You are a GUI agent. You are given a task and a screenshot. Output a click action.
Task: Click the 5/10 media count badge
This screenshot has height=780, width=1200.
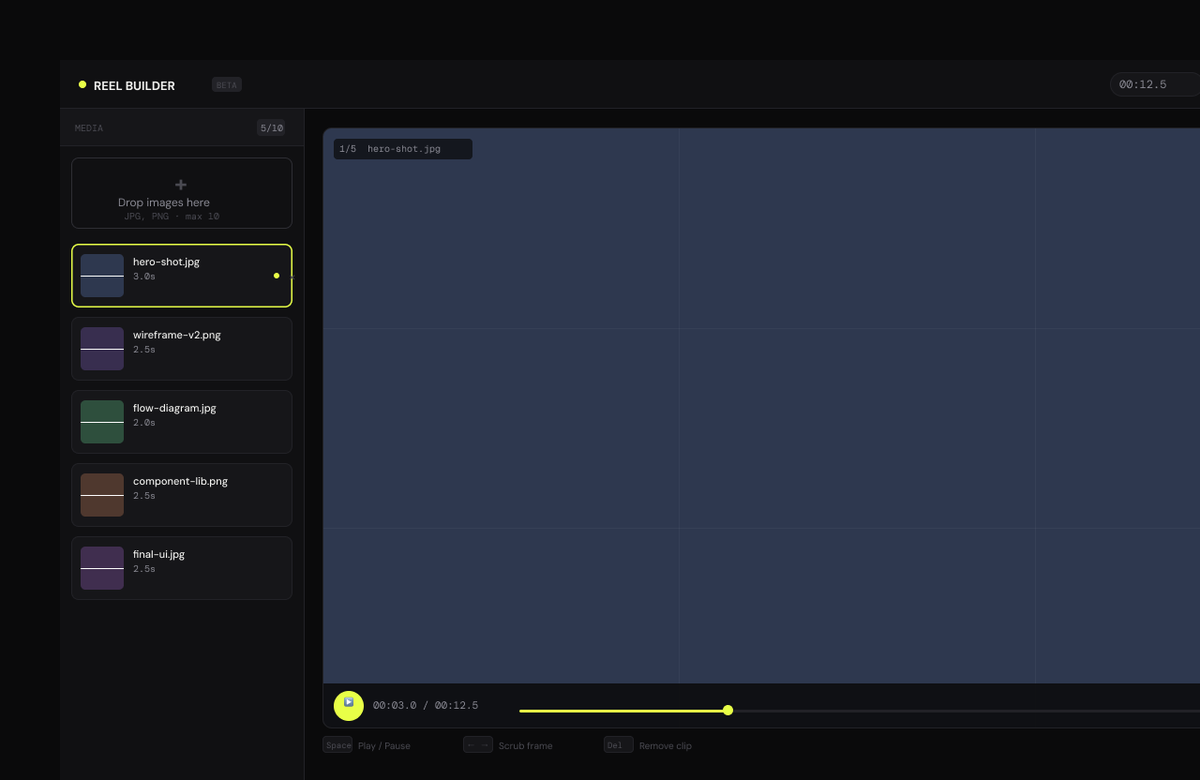(271, 128)
